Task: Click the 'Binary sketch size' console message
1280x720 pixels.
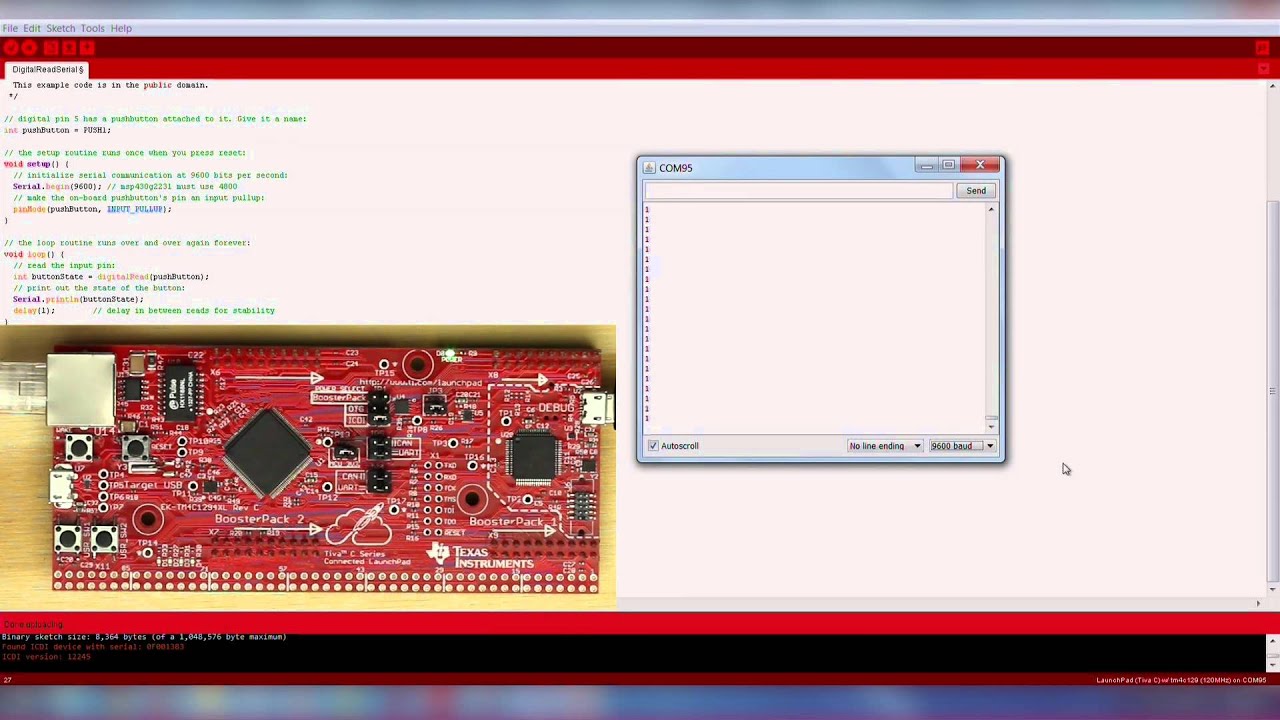Action: click(144, 637)
